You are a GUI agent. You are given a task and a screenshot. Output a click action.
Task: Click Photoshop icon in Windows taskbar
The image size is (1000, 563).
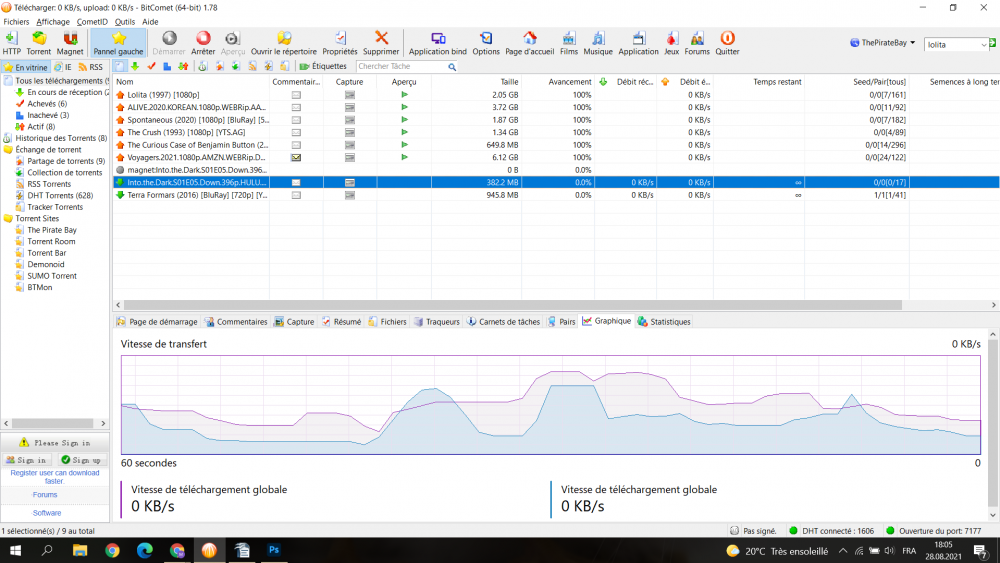(274, 550)
